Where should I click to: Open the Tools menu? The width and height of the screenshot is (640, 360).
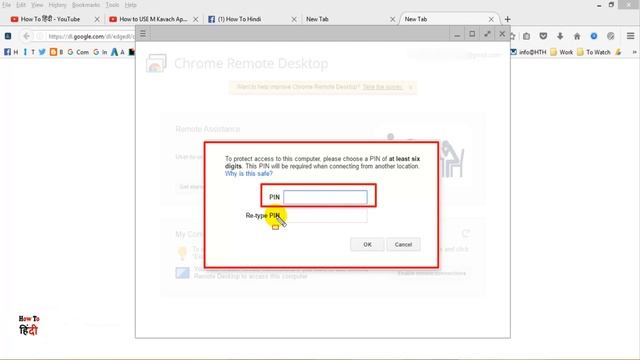112,5
